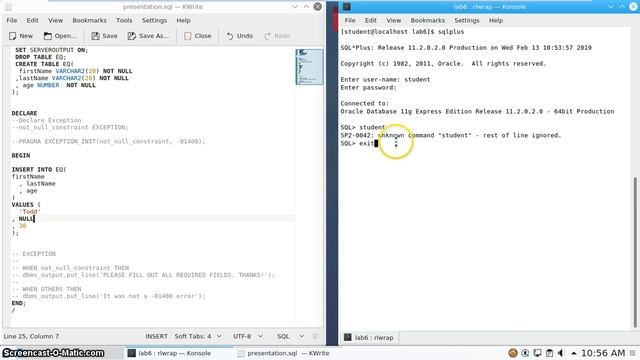The width and height of the screenshot is (640, 360).
Task: Click the 'Connected to:' line in terminal
Action: point(364,103)
